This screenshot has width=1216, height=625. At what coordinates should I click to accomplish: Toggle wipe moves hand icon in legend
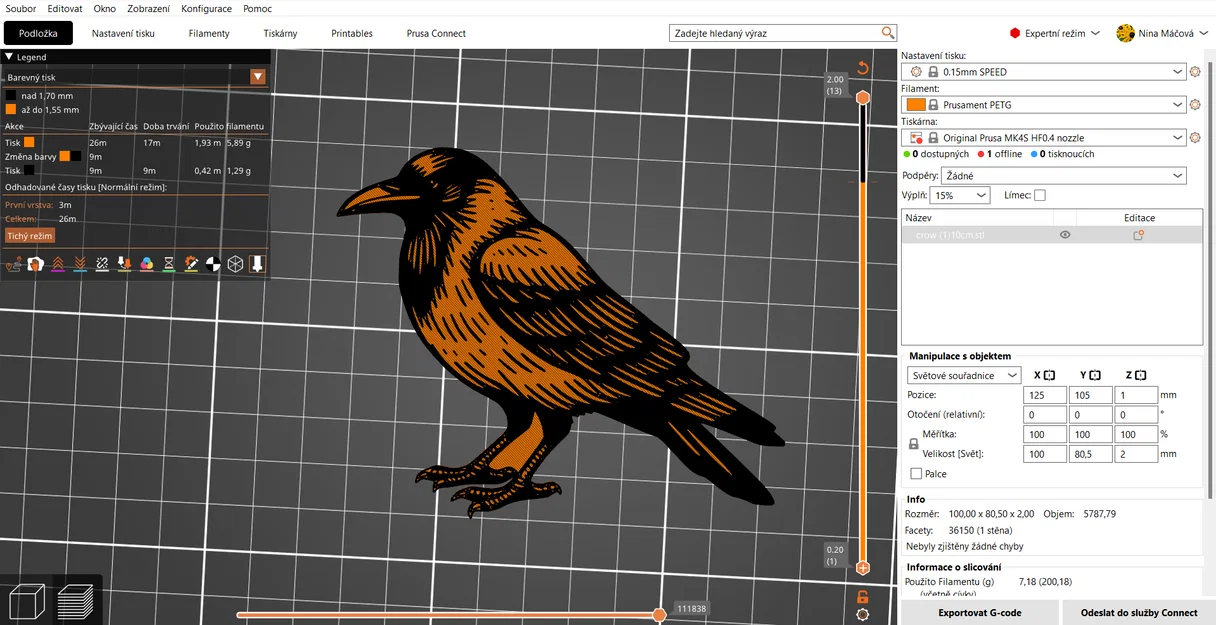36,264
